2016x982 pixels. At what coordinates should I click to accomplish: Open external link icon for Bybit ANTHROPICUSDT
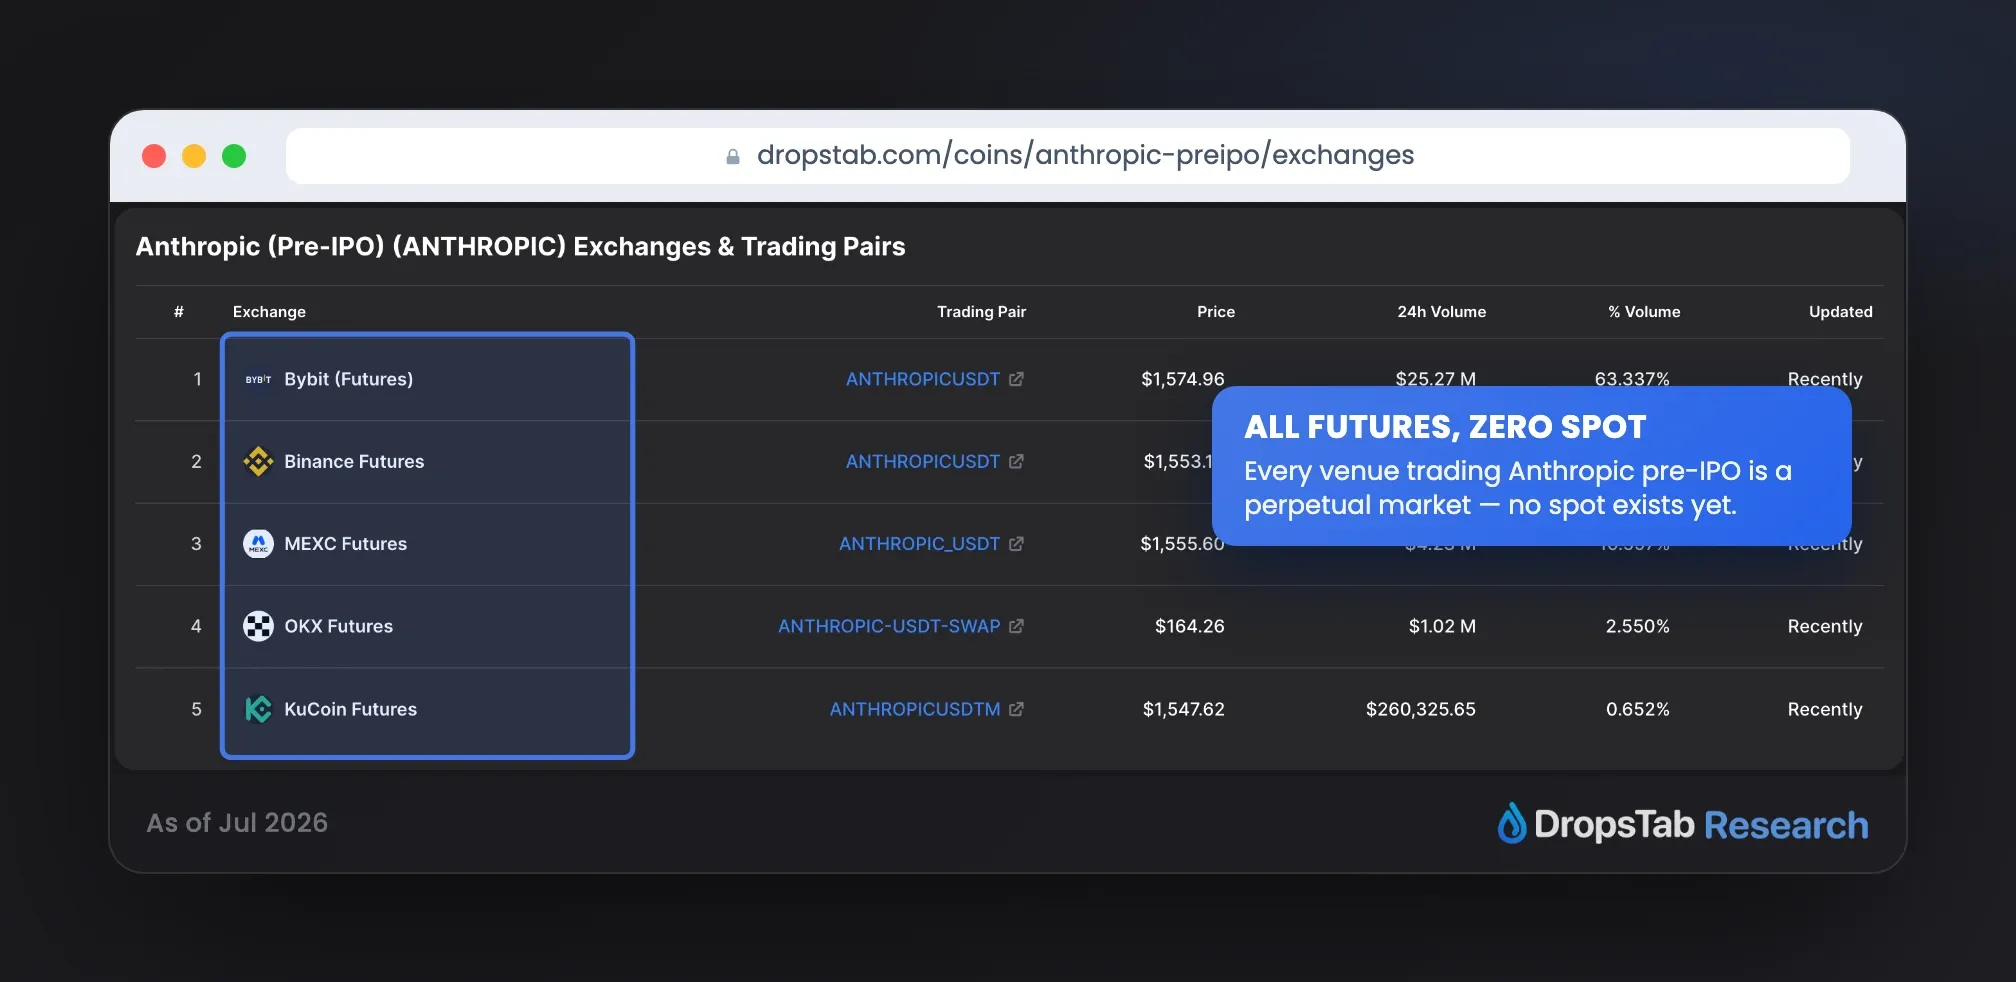click(x=1016, y=379)
